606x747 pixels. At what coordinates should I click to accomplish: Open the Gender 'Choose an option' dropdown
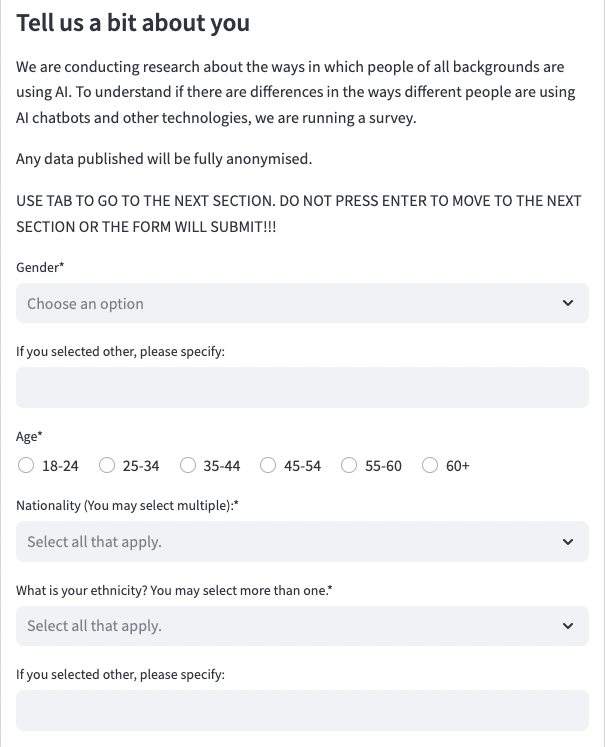coord(290,303)
